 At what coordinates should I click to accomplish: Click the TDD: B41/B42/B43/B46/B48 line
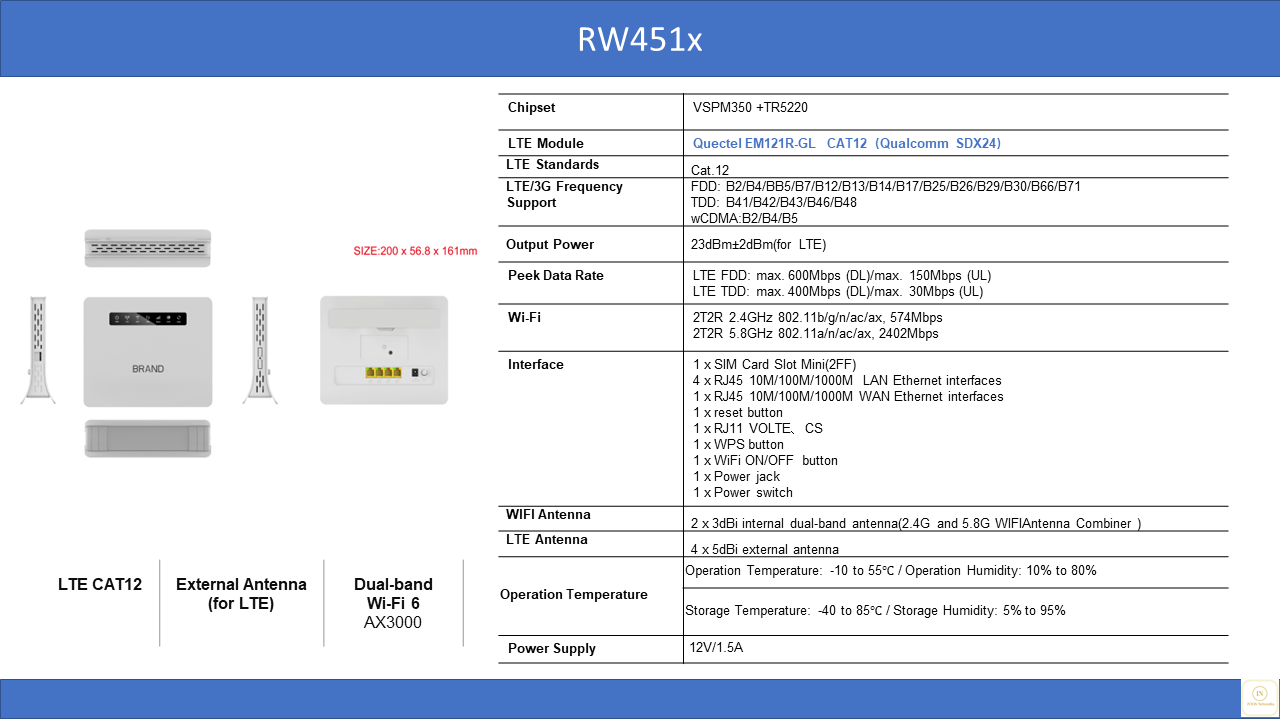tap(774, 202)
